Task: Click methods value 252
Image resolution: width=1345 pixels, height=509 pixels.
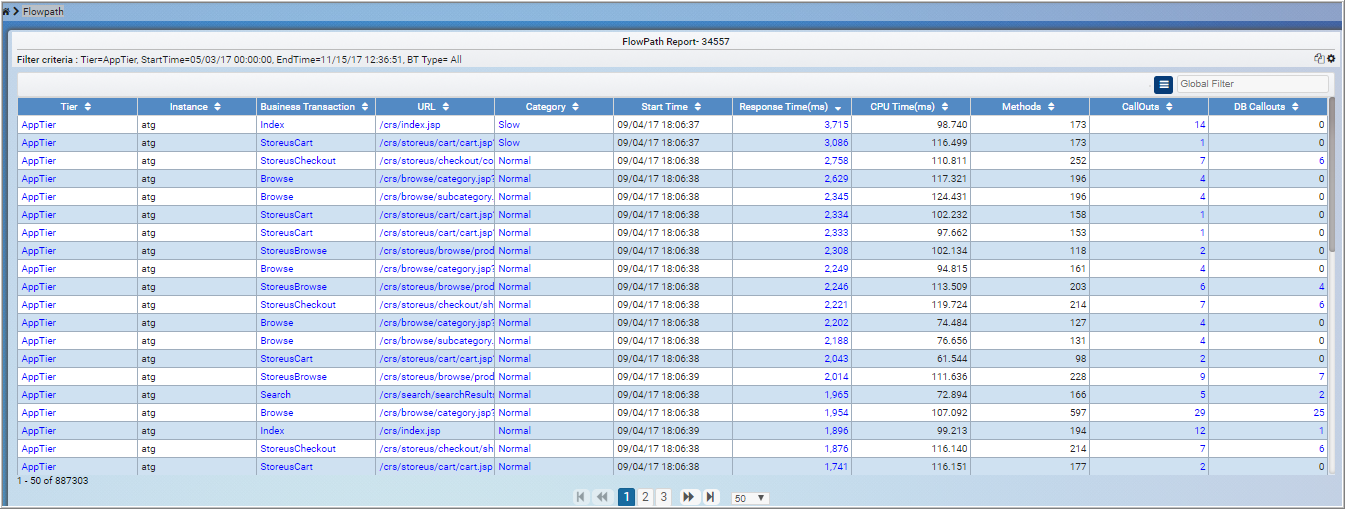Action: click(1078, 161)
